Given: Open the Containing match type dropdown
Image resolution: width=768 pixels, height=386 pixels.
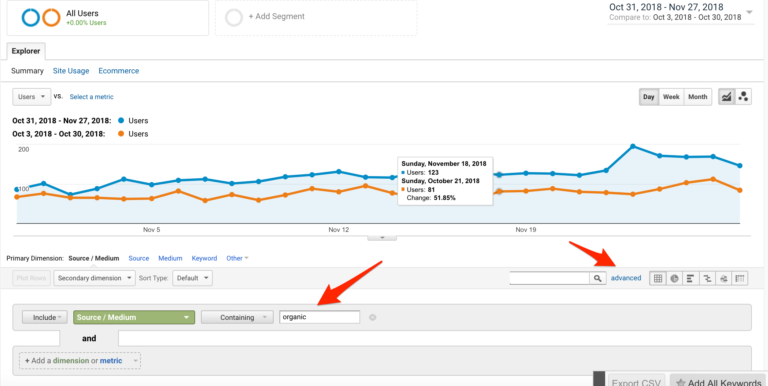Looking at the screenshot, I should tap(237, 317).
